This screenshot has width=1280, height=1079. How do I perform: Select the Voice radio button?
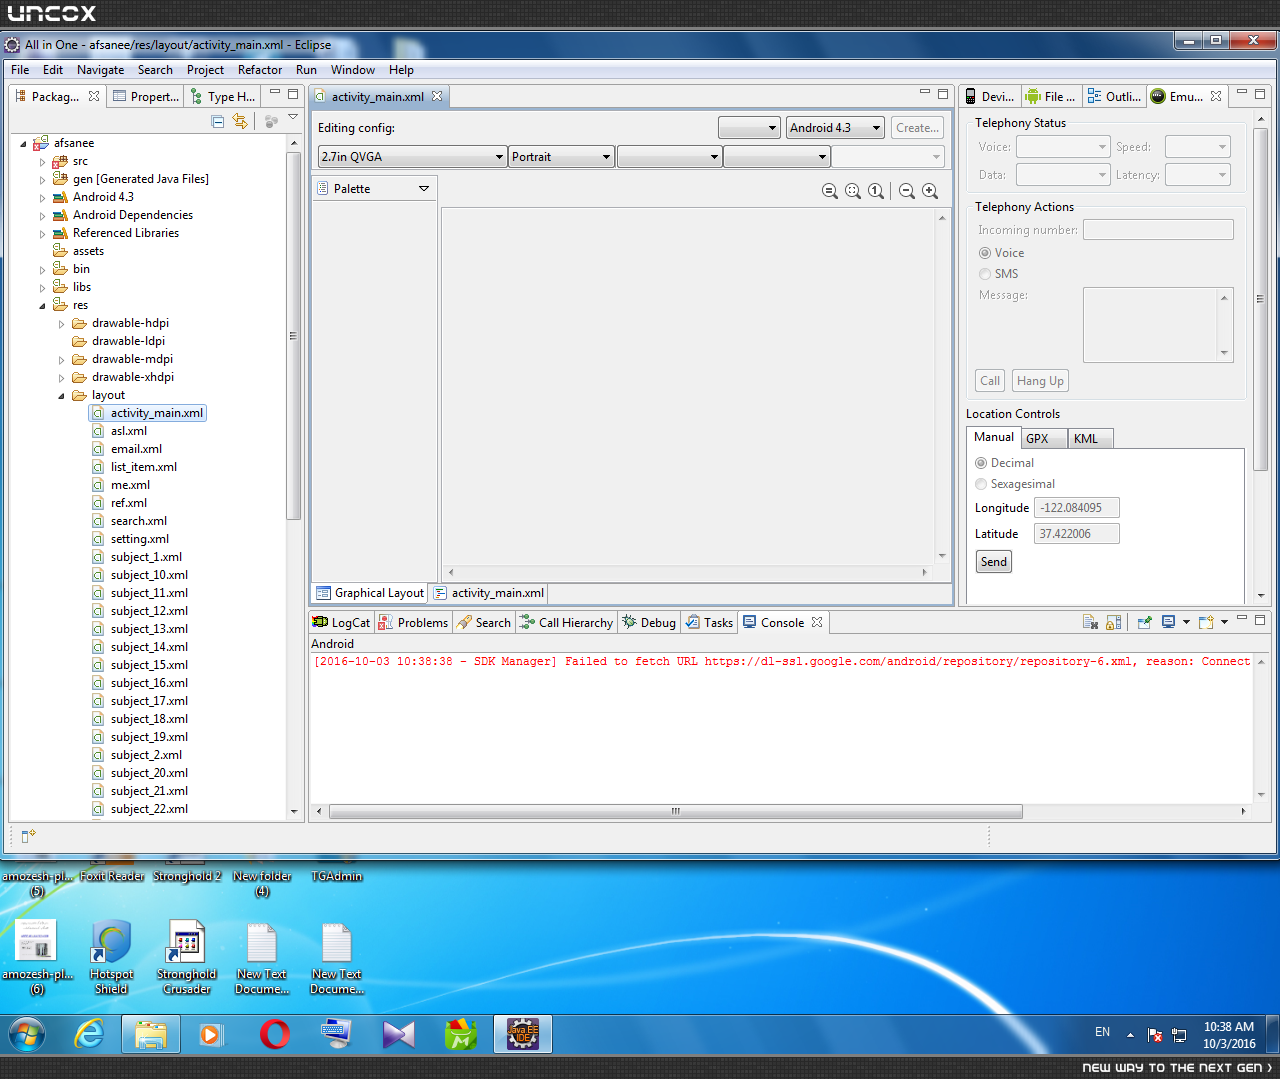click(985, 253)
